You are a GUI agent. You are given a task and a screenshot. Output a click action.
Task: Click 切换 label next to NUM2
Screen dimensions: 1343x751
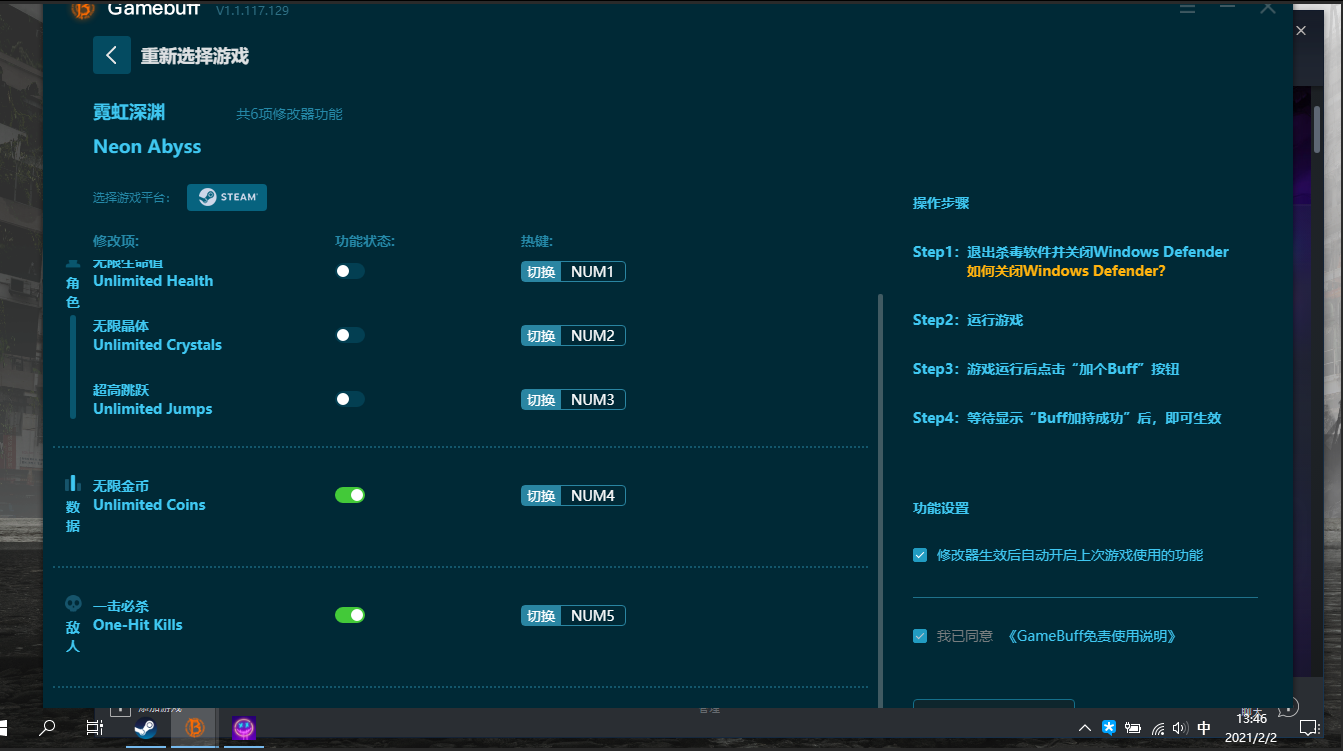point(541,336)
